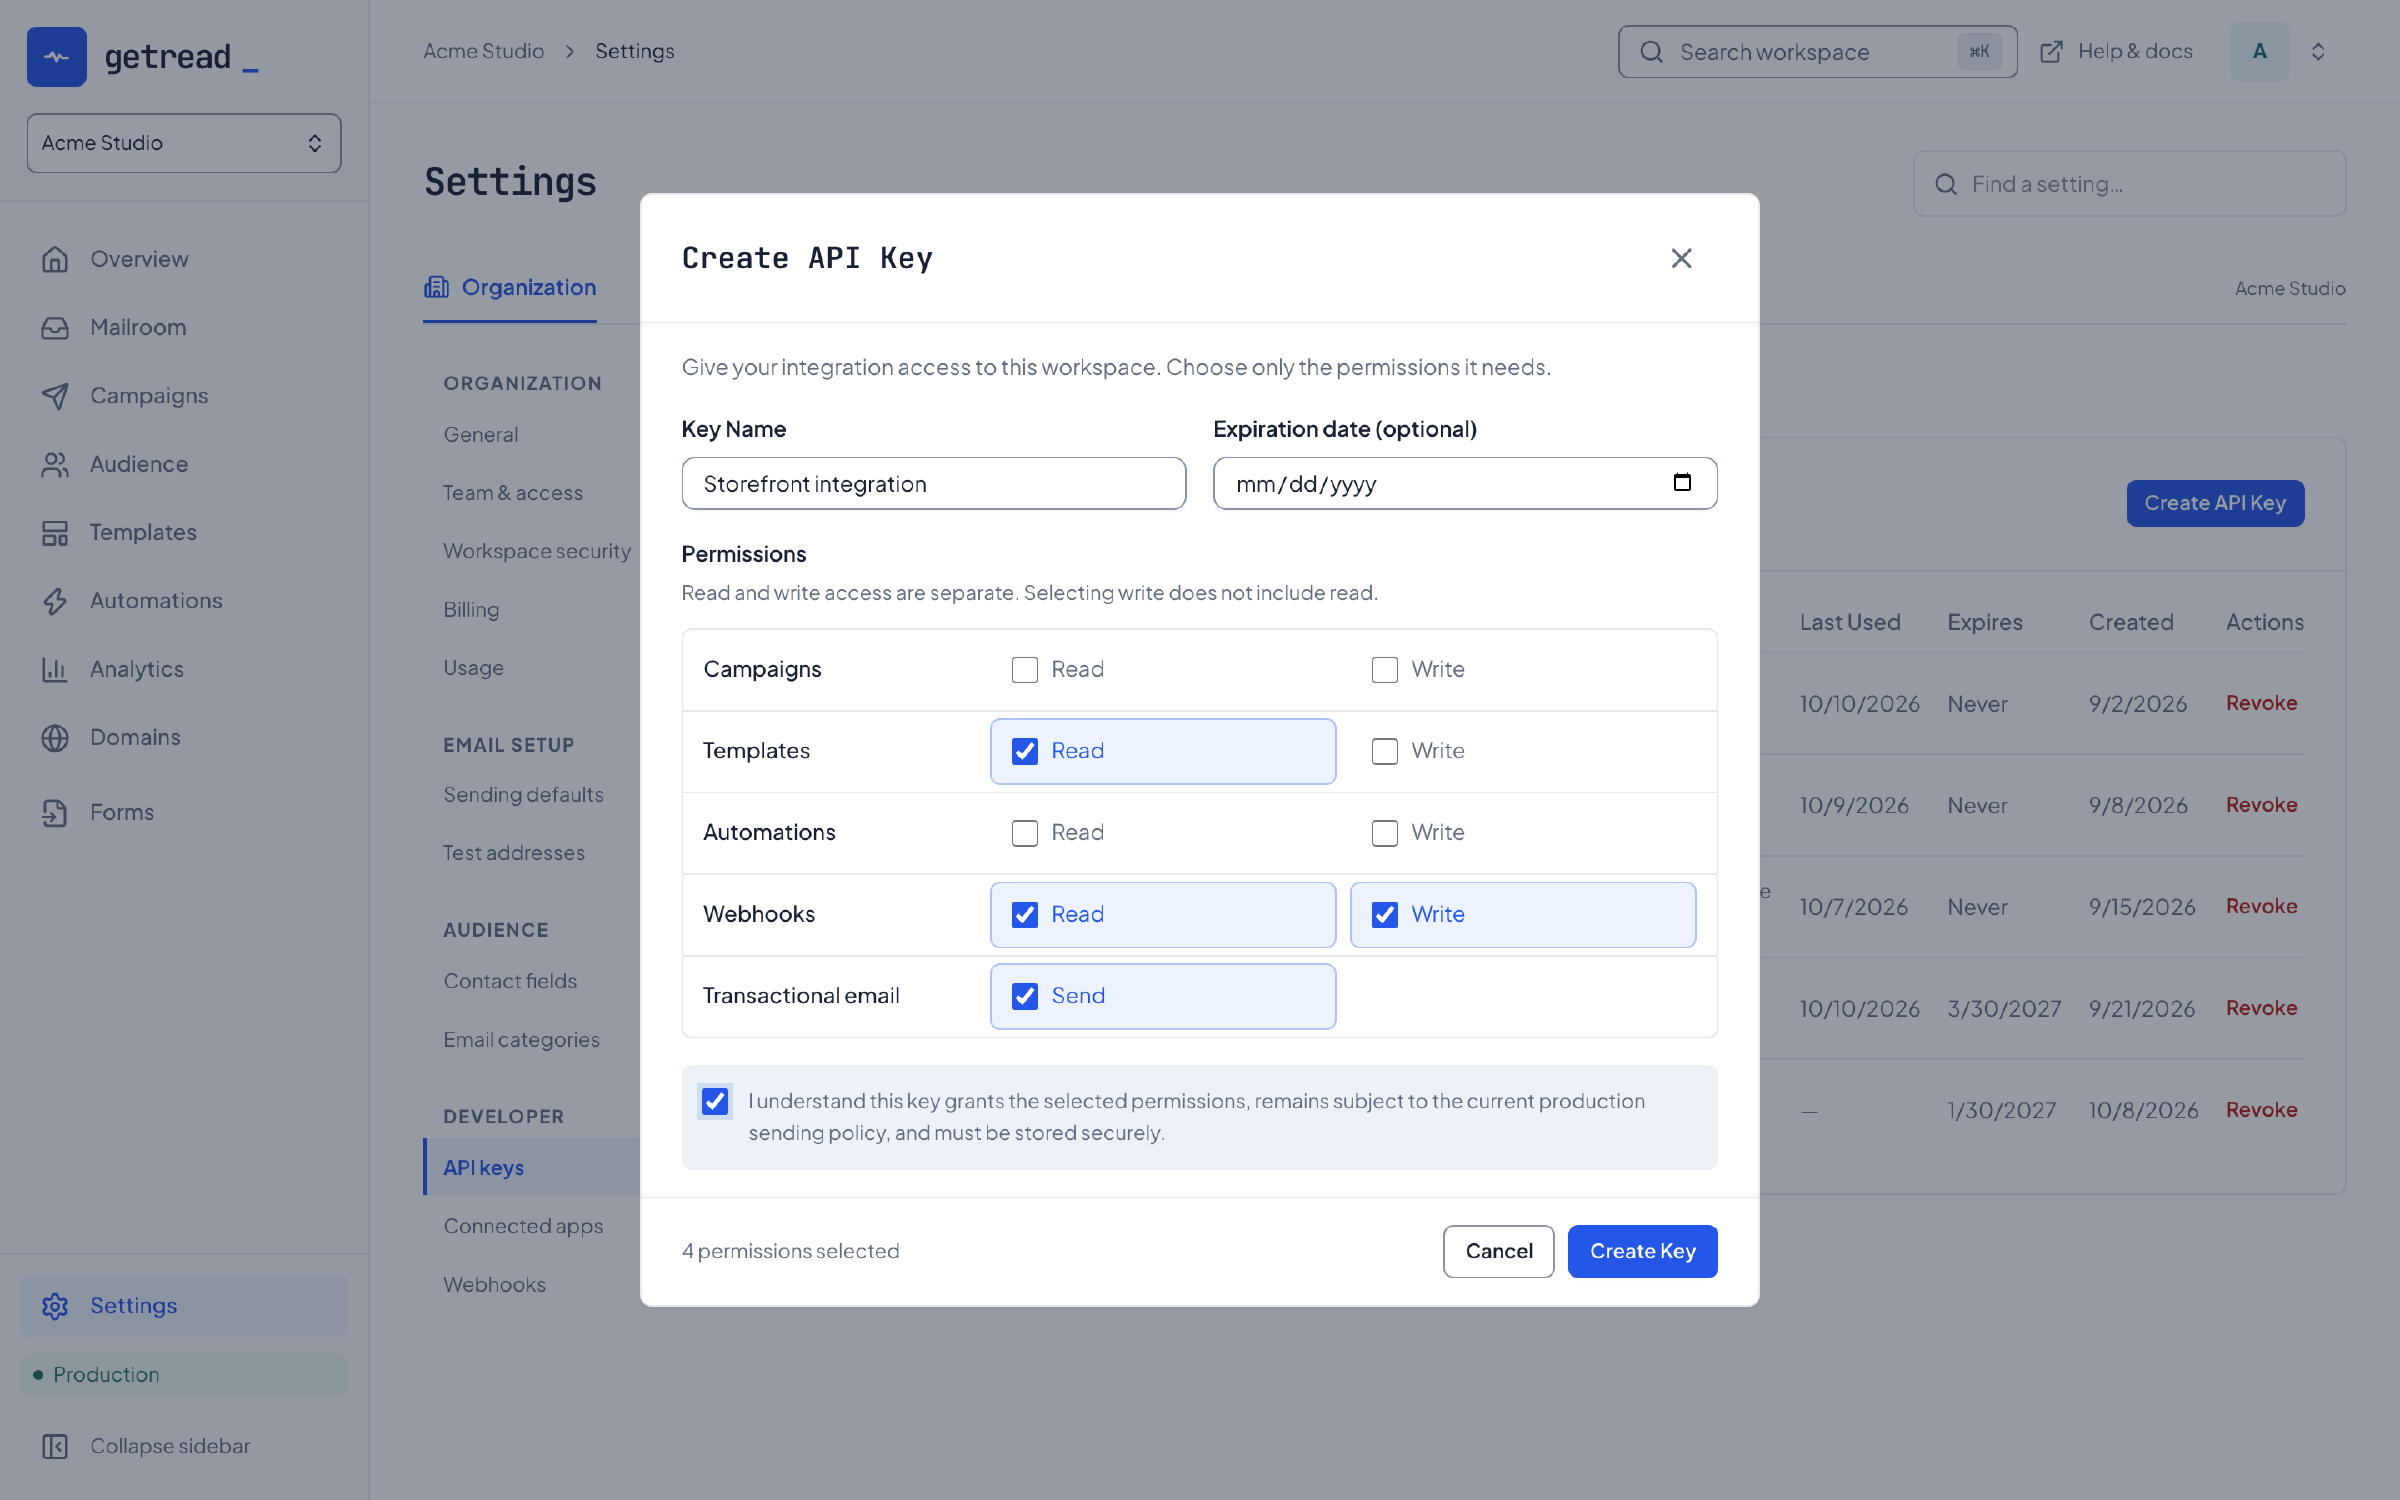This screenshot has width=2400, height=1500.
Task: Open the Production environment selector
Action: tap(184, 1375)
